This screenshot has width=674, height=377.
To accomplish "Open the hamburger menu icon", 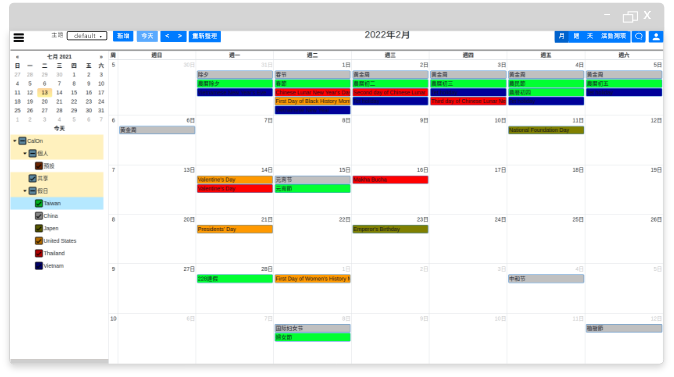I will [18, 37].
